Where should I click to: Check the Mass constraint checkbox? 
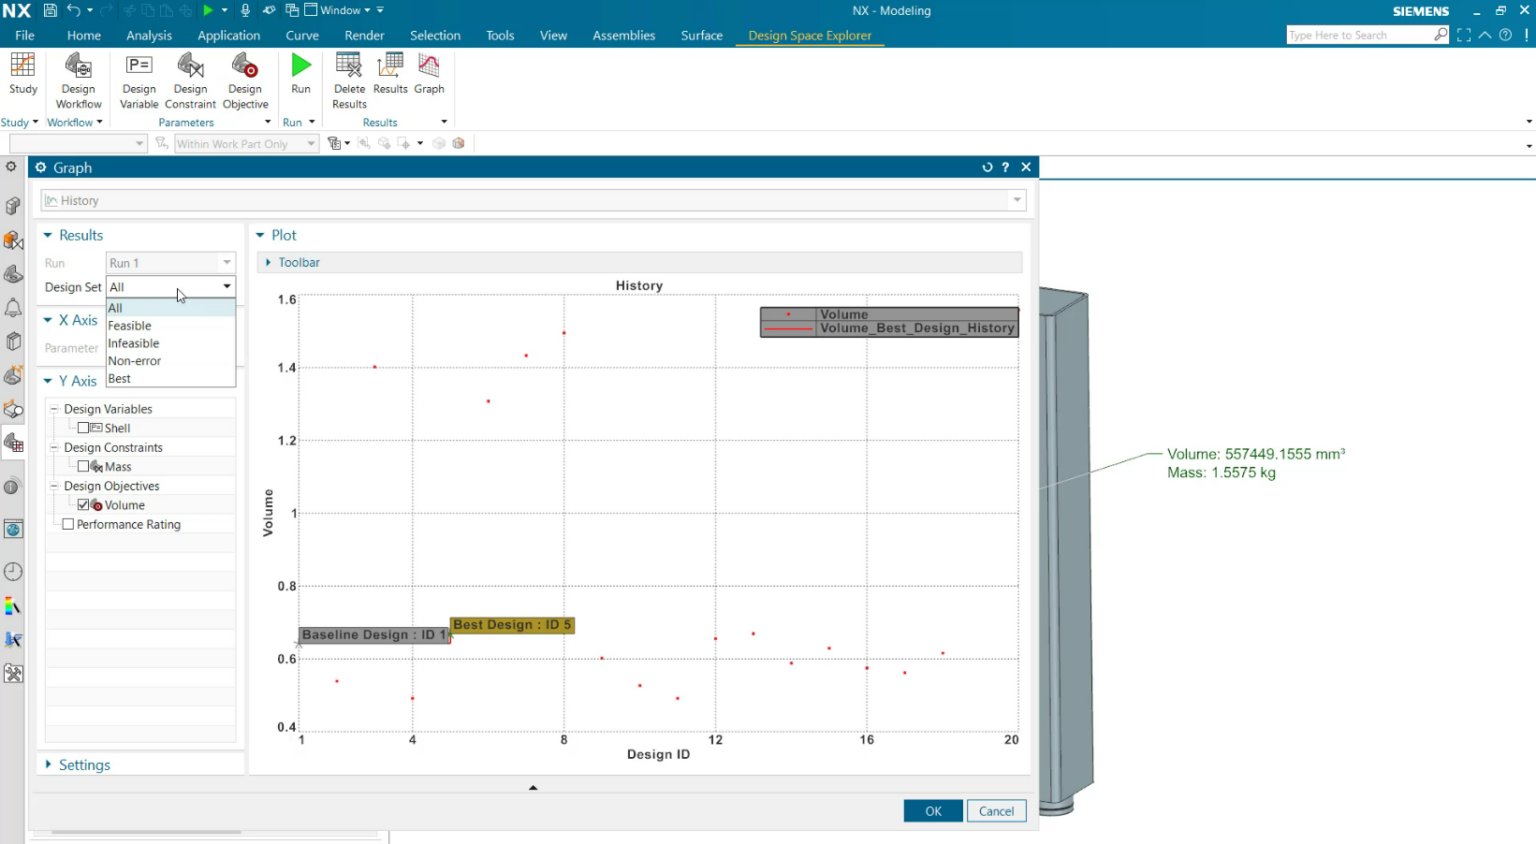coord(83,467)
